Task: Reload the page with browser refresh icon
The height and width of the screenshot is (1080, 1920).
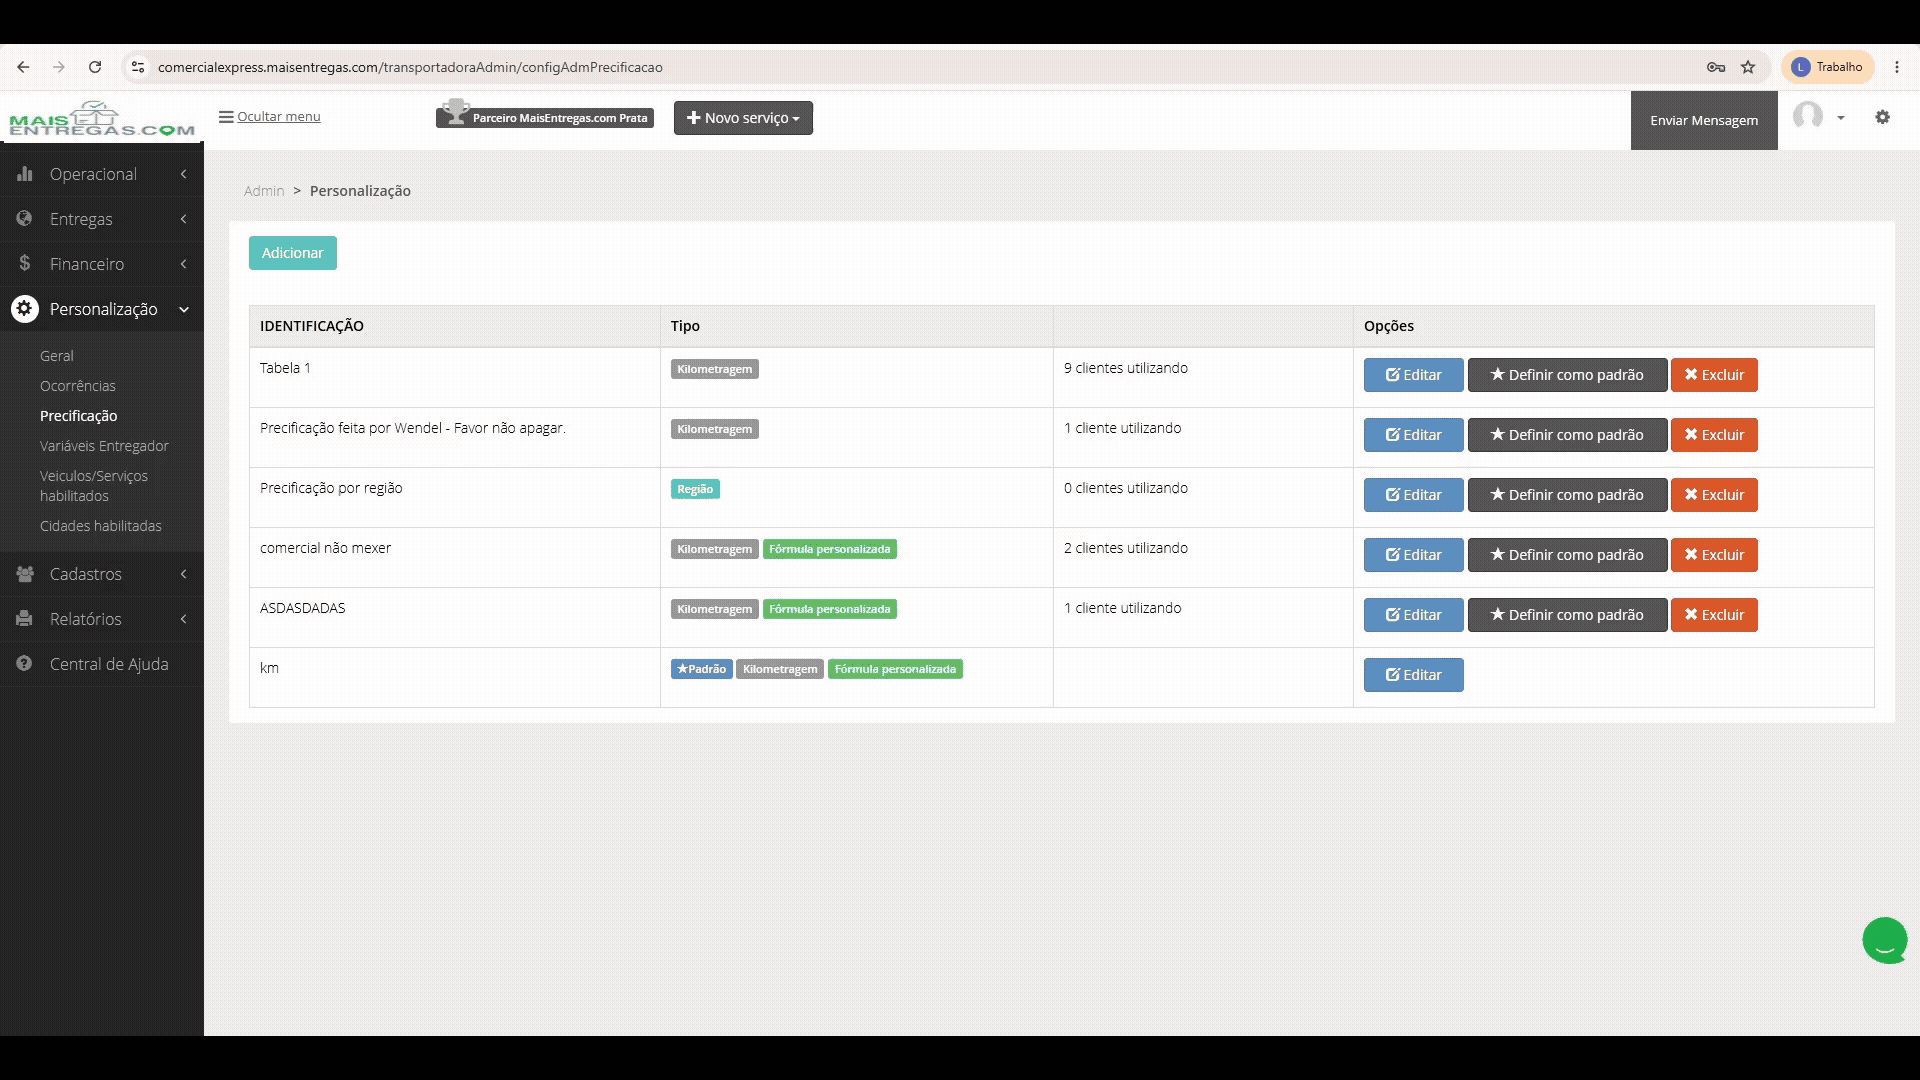Action: (95, 67)
